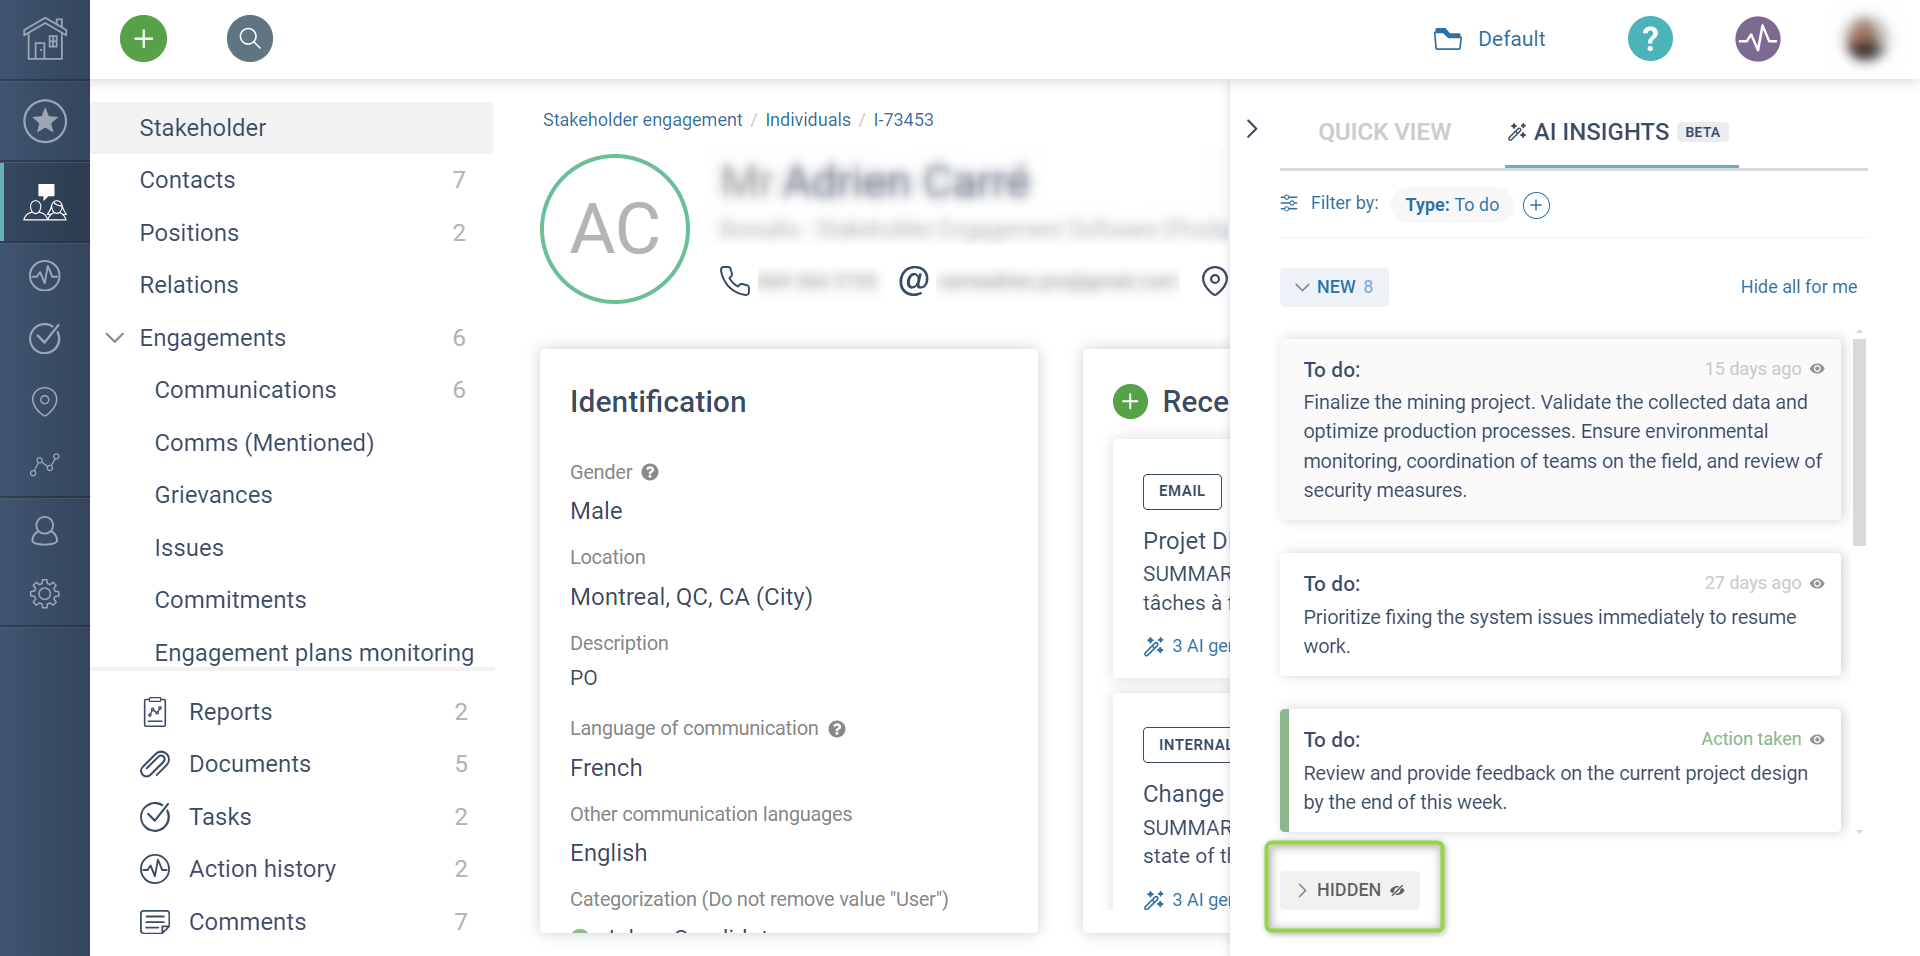Toggle eye icon on mining project to-do
The height and width of the screenshot is (956, 1920).
coord(1817,369)
